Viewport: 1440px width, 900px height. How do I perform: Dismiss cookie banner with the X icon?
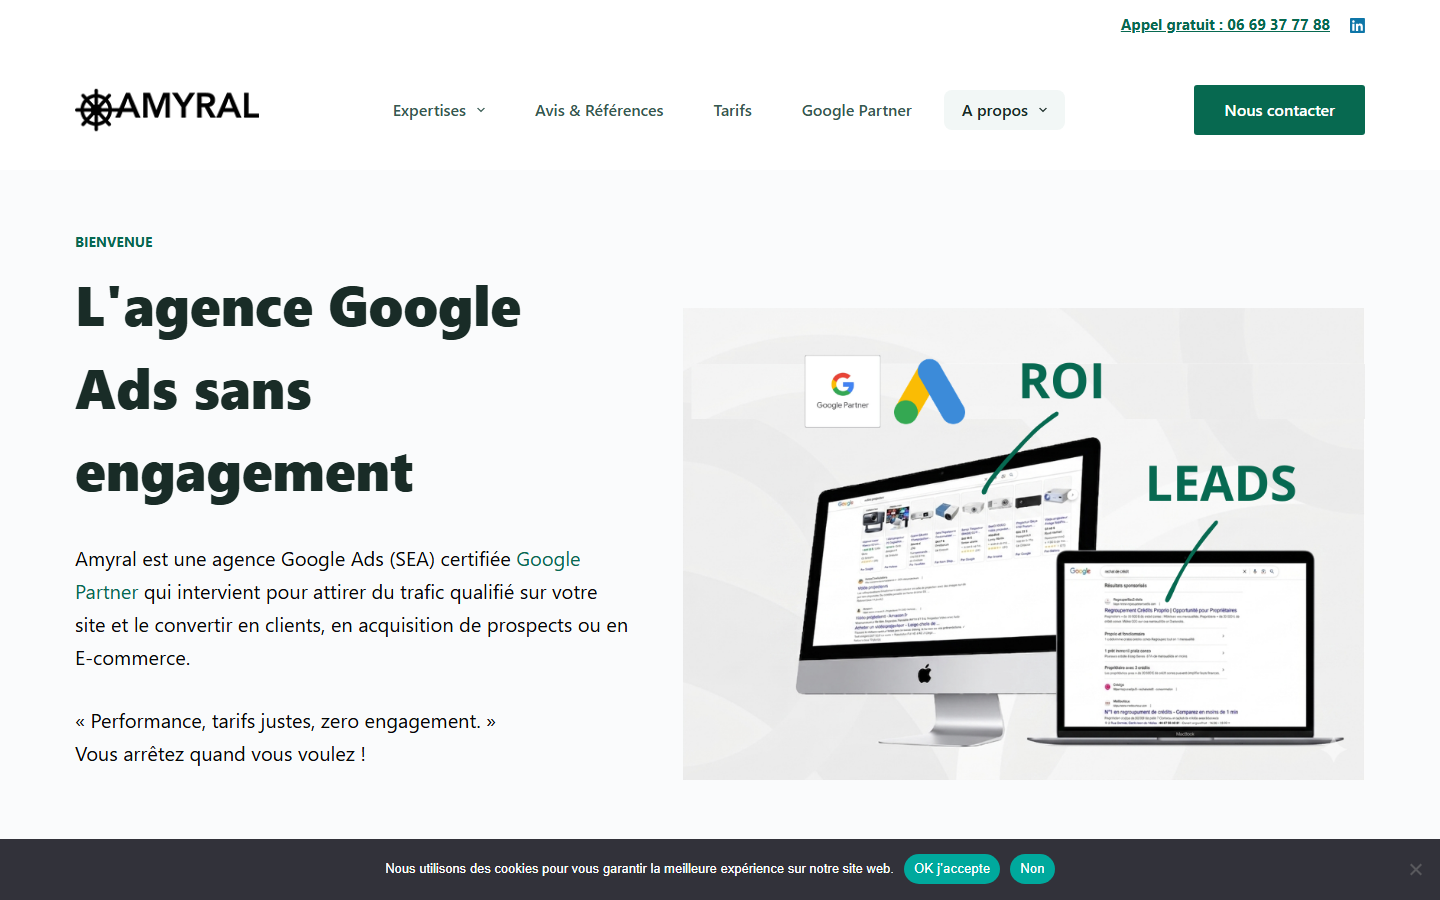[1415, 869]
